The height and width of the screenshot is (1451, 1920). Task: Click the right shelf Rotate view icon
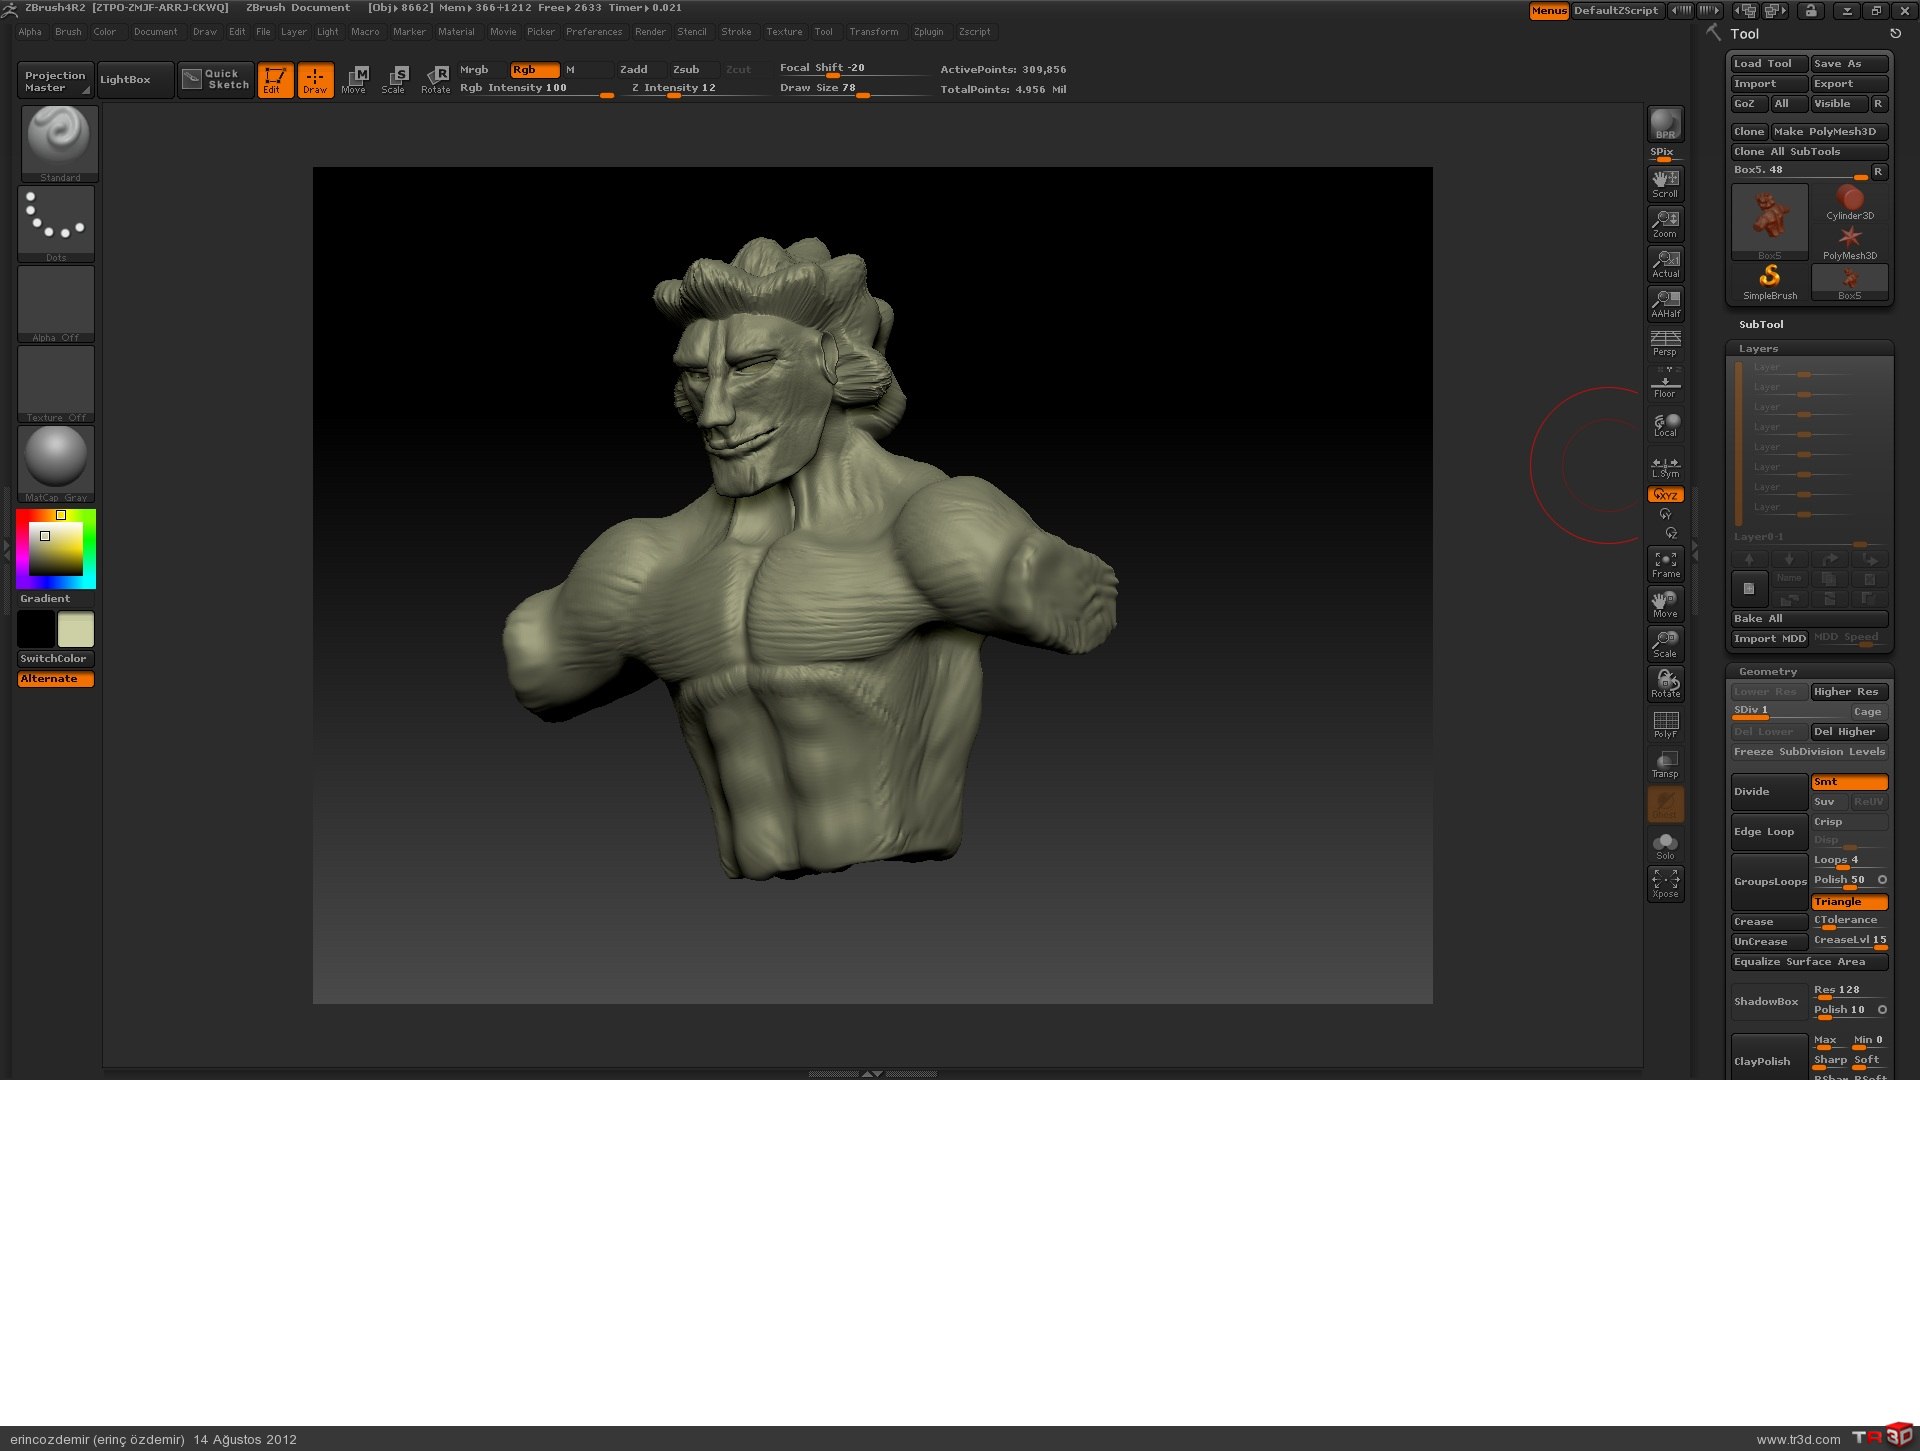[x=1665, y=684]
